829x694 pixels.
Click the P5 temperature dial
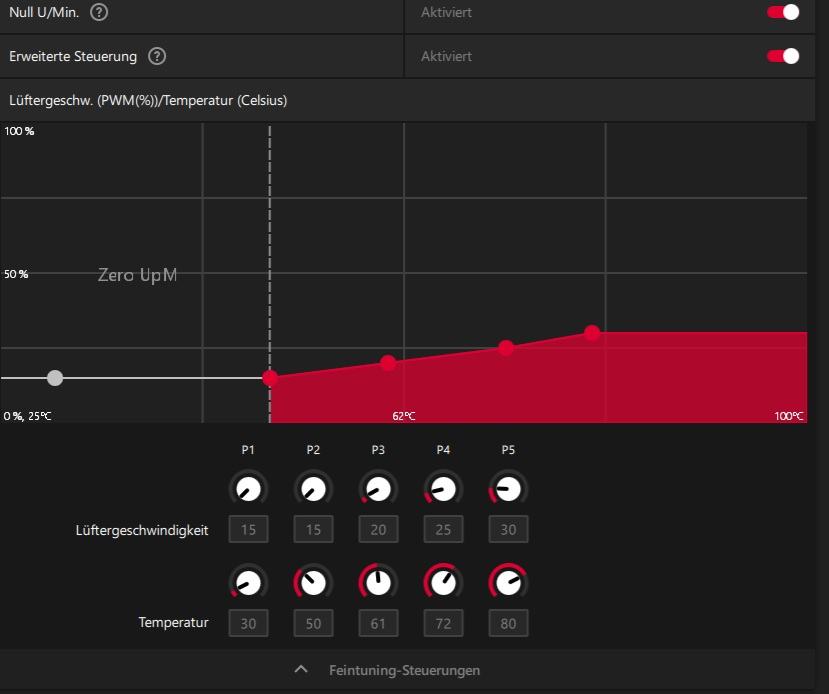point(508,583)
